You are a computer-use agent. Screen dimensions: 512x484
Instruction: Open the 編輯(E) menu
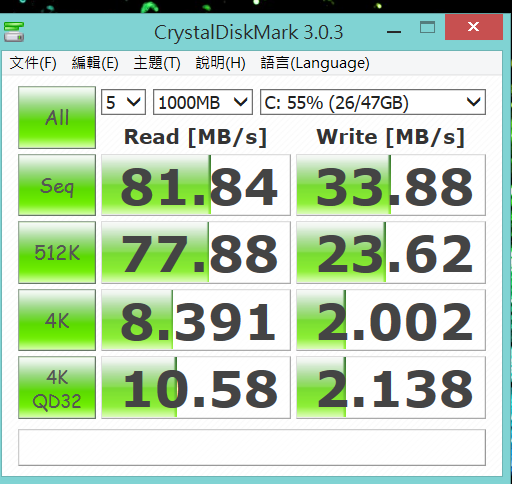click(95, 63)
